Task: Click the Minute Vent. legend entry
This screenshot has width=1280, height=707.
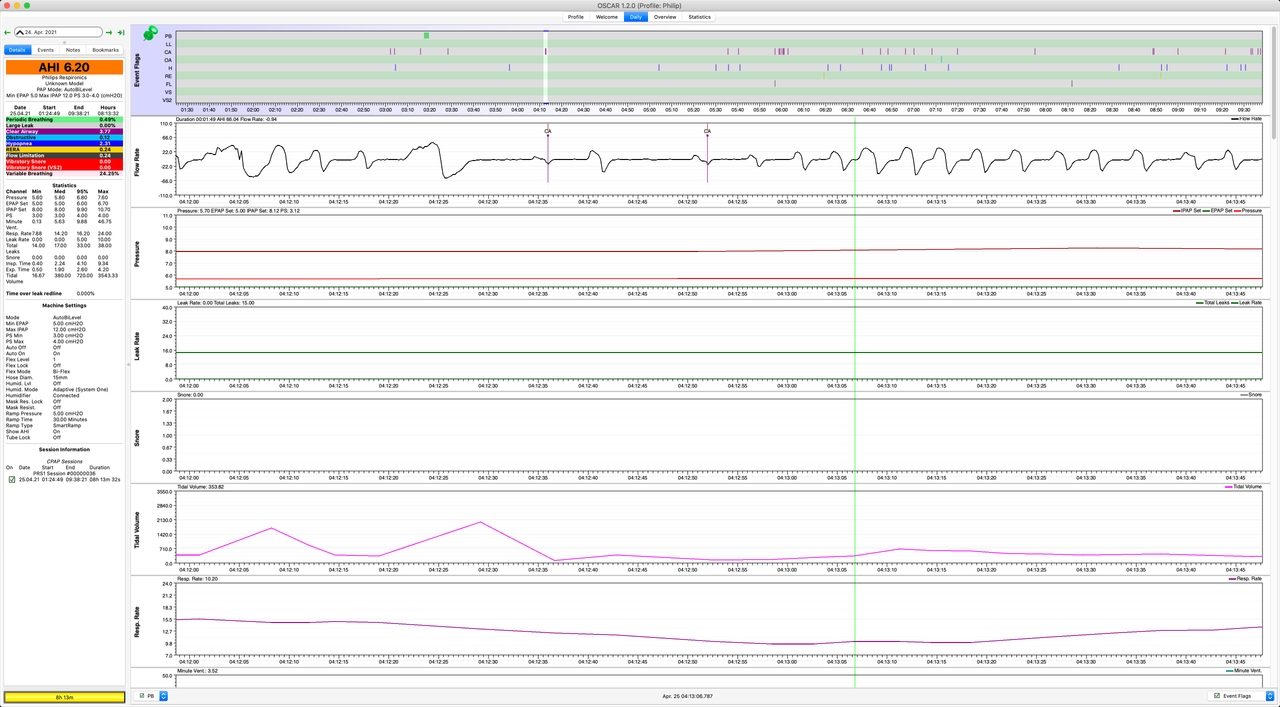Action: [x=1243, y=670]
